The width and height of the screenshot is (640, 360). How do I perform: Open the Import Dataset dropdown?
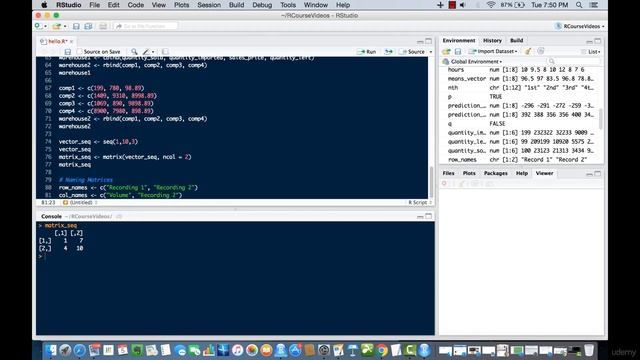(x=493, y=51)
